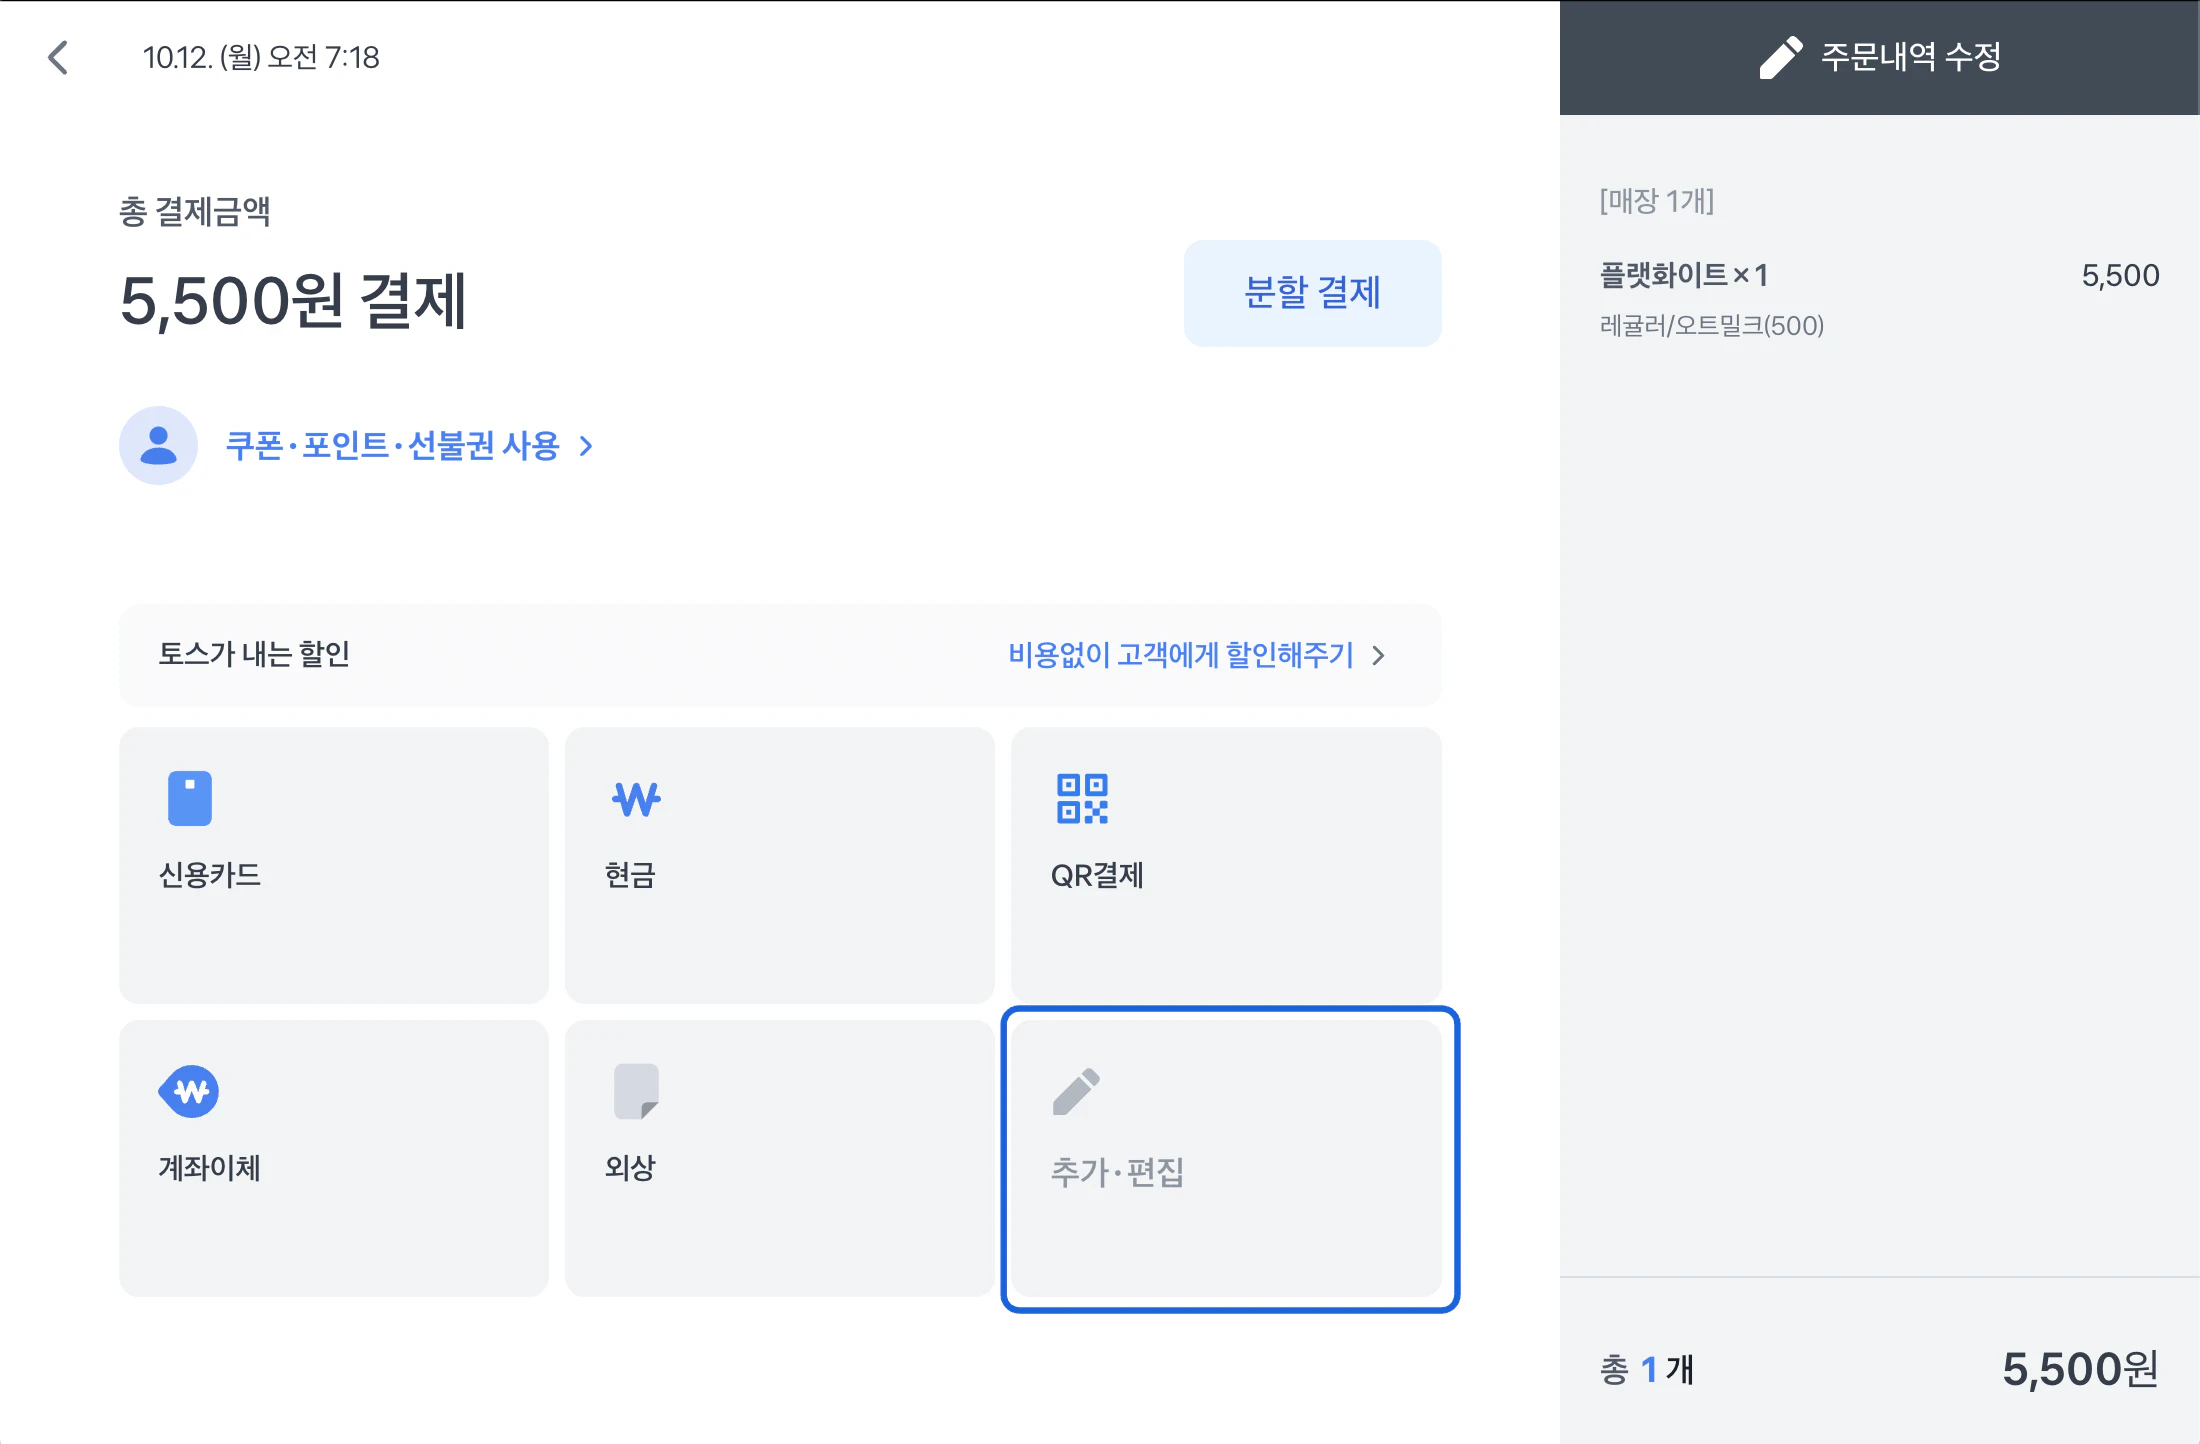Click bottom total 5,500원 in order panel
This screenshot has height=1444, width=2200.
tap(2080, 1369)
